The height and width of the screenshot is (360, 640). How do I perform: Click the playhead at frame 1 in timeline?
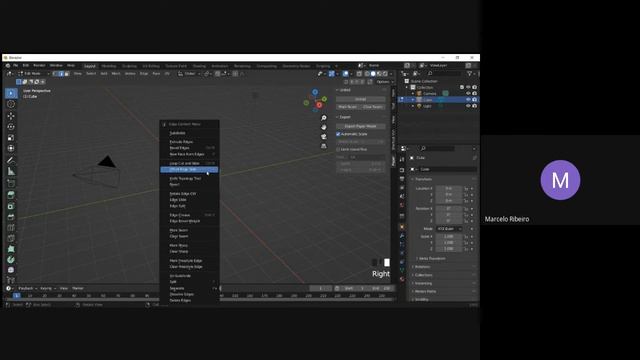point(16,296)
